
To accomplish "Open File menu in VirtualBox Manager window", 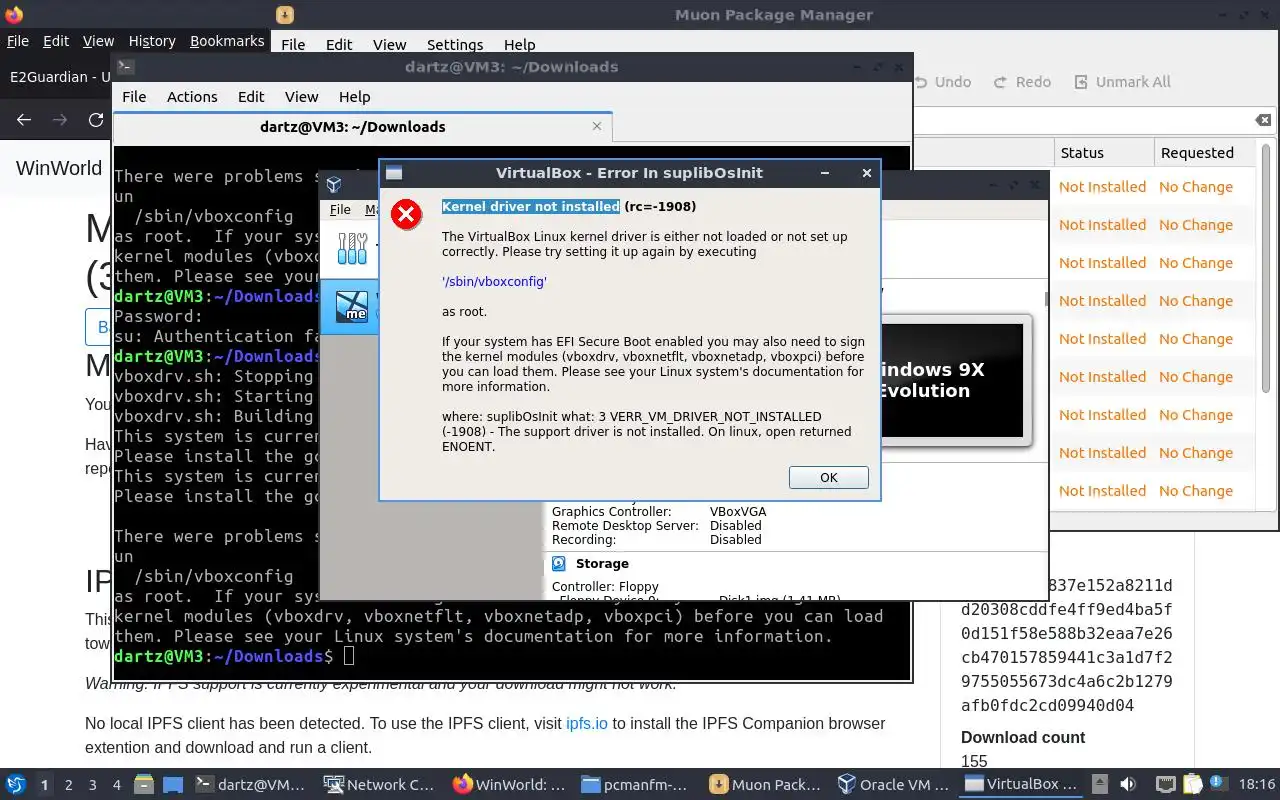I will [340, 210].
